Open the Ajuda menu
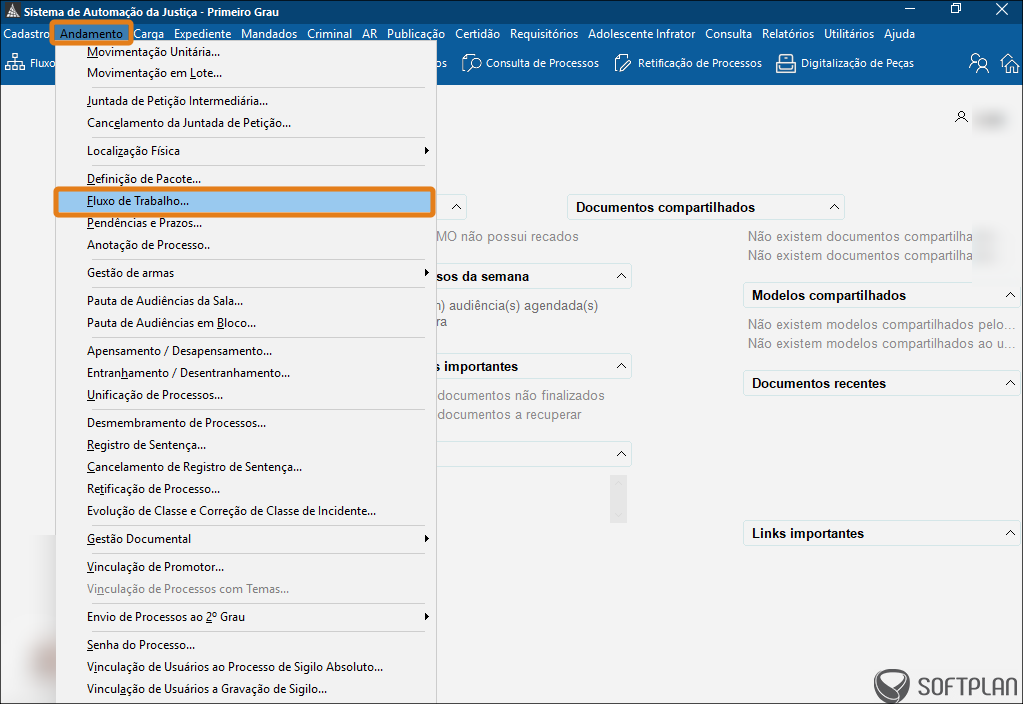This screenshot has width=1023, height=704. [899, 34]
